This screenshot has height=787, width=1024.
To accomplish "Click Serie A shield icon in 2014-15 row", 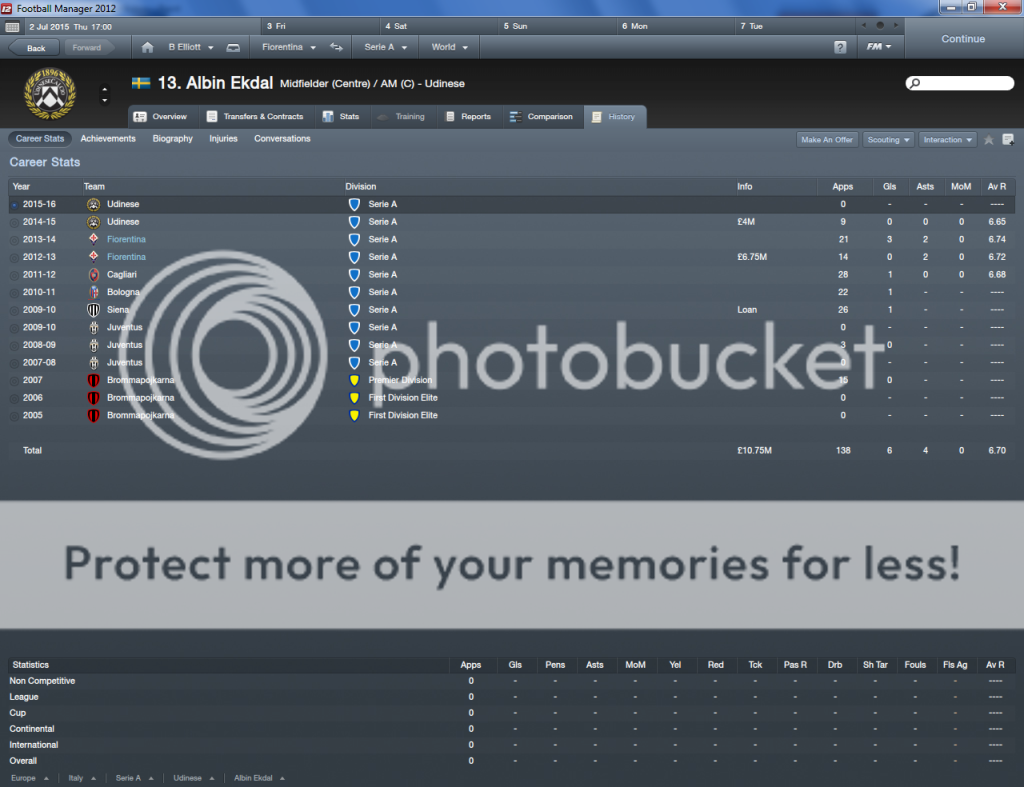I will 354,222.
